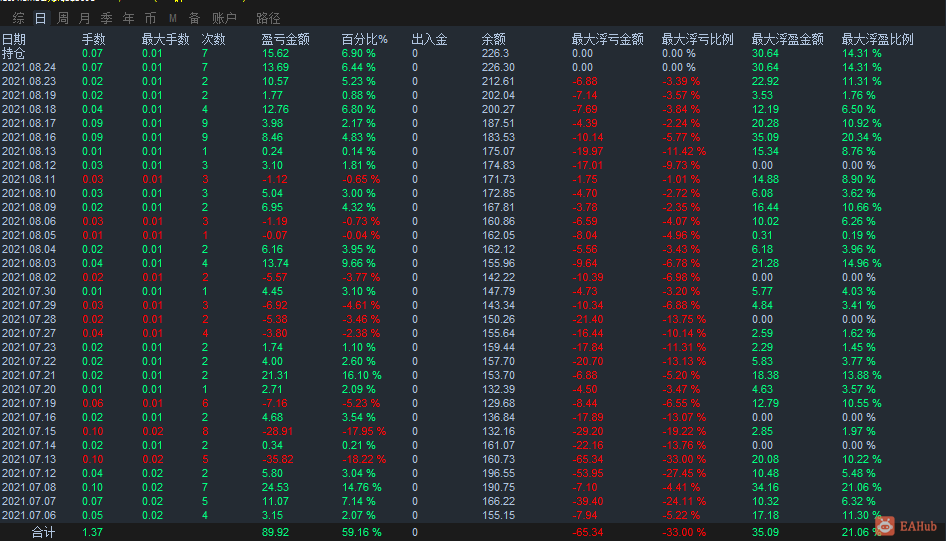This screenshot has width=946, height=541.
Task: Click the 手数 column header
Action: (94, 39)
